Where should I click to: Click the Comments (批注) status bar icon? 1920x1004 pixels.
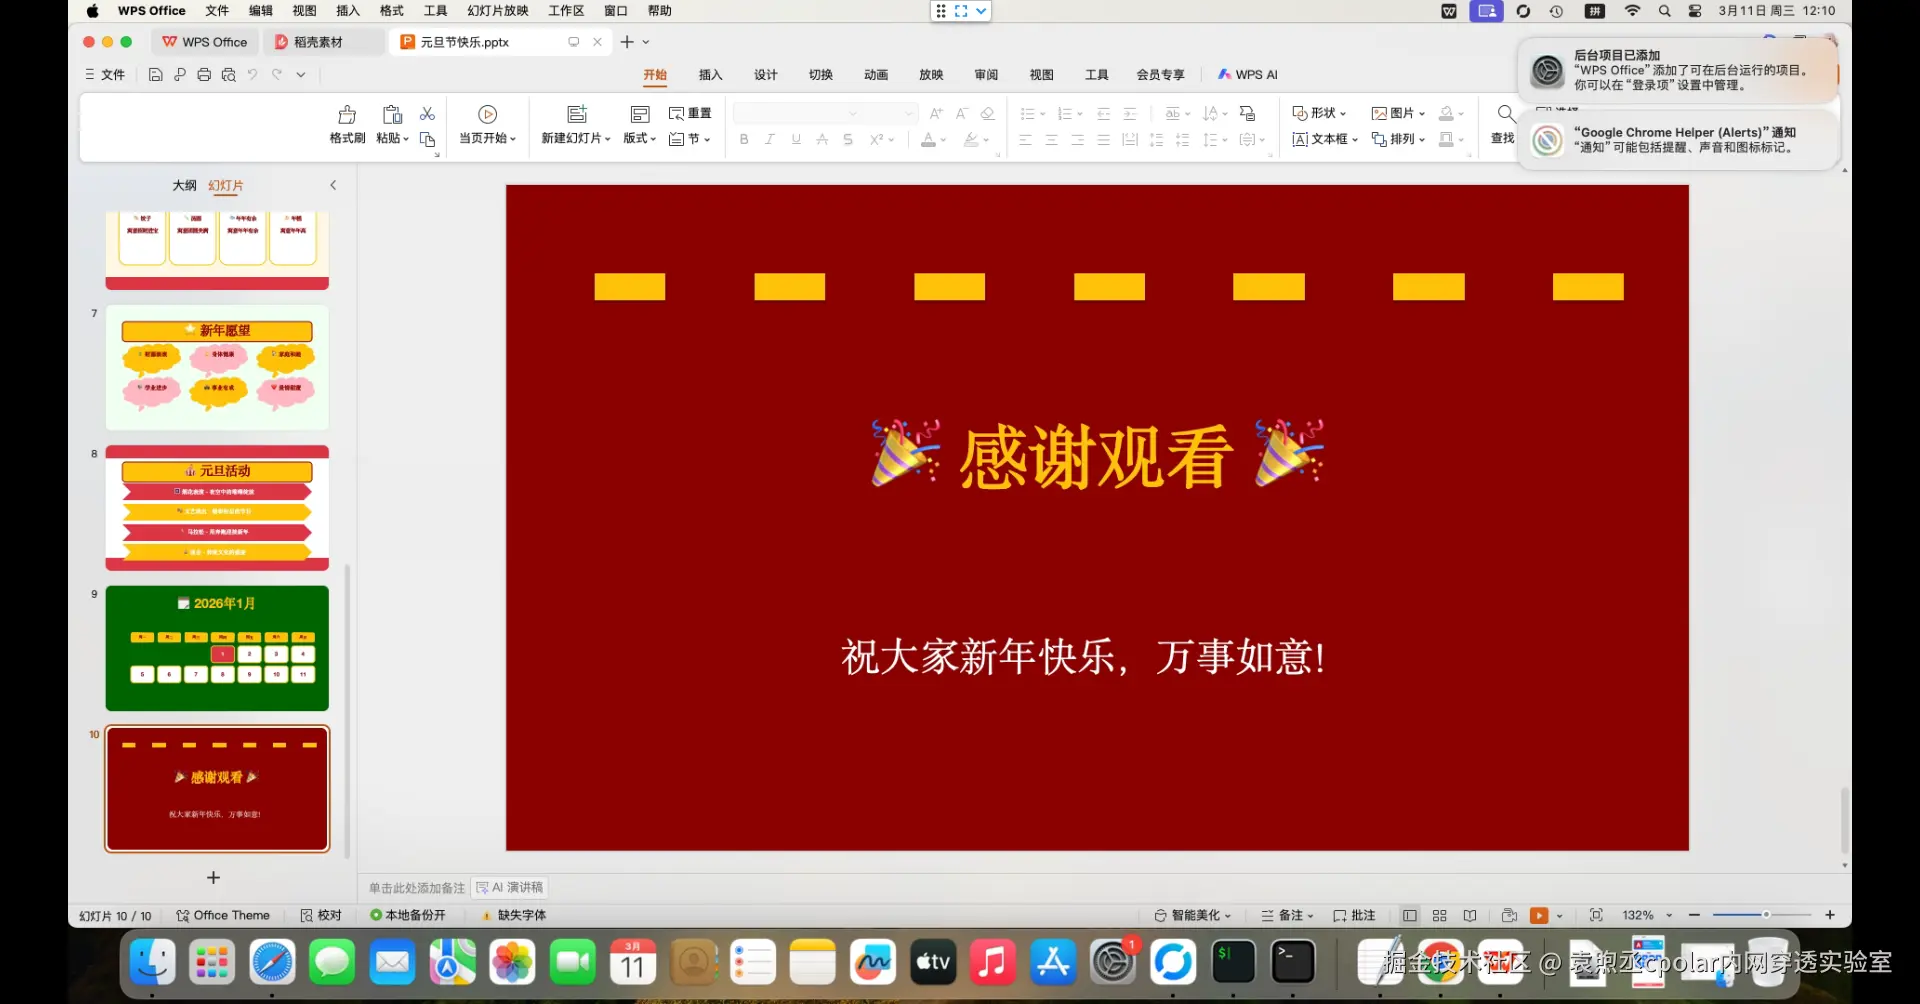pyautogui.click(x=1354, y=916)
